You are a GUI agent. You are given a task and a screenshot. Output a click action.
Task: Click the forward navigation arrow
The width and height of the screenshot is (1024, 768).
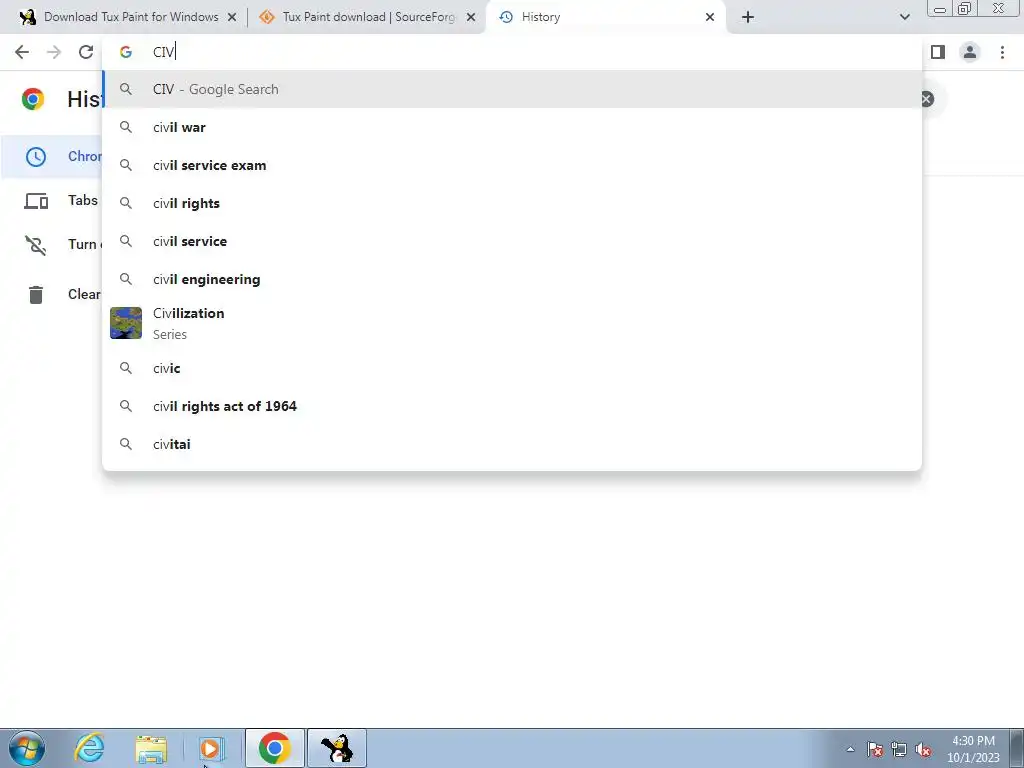[54, 52]
